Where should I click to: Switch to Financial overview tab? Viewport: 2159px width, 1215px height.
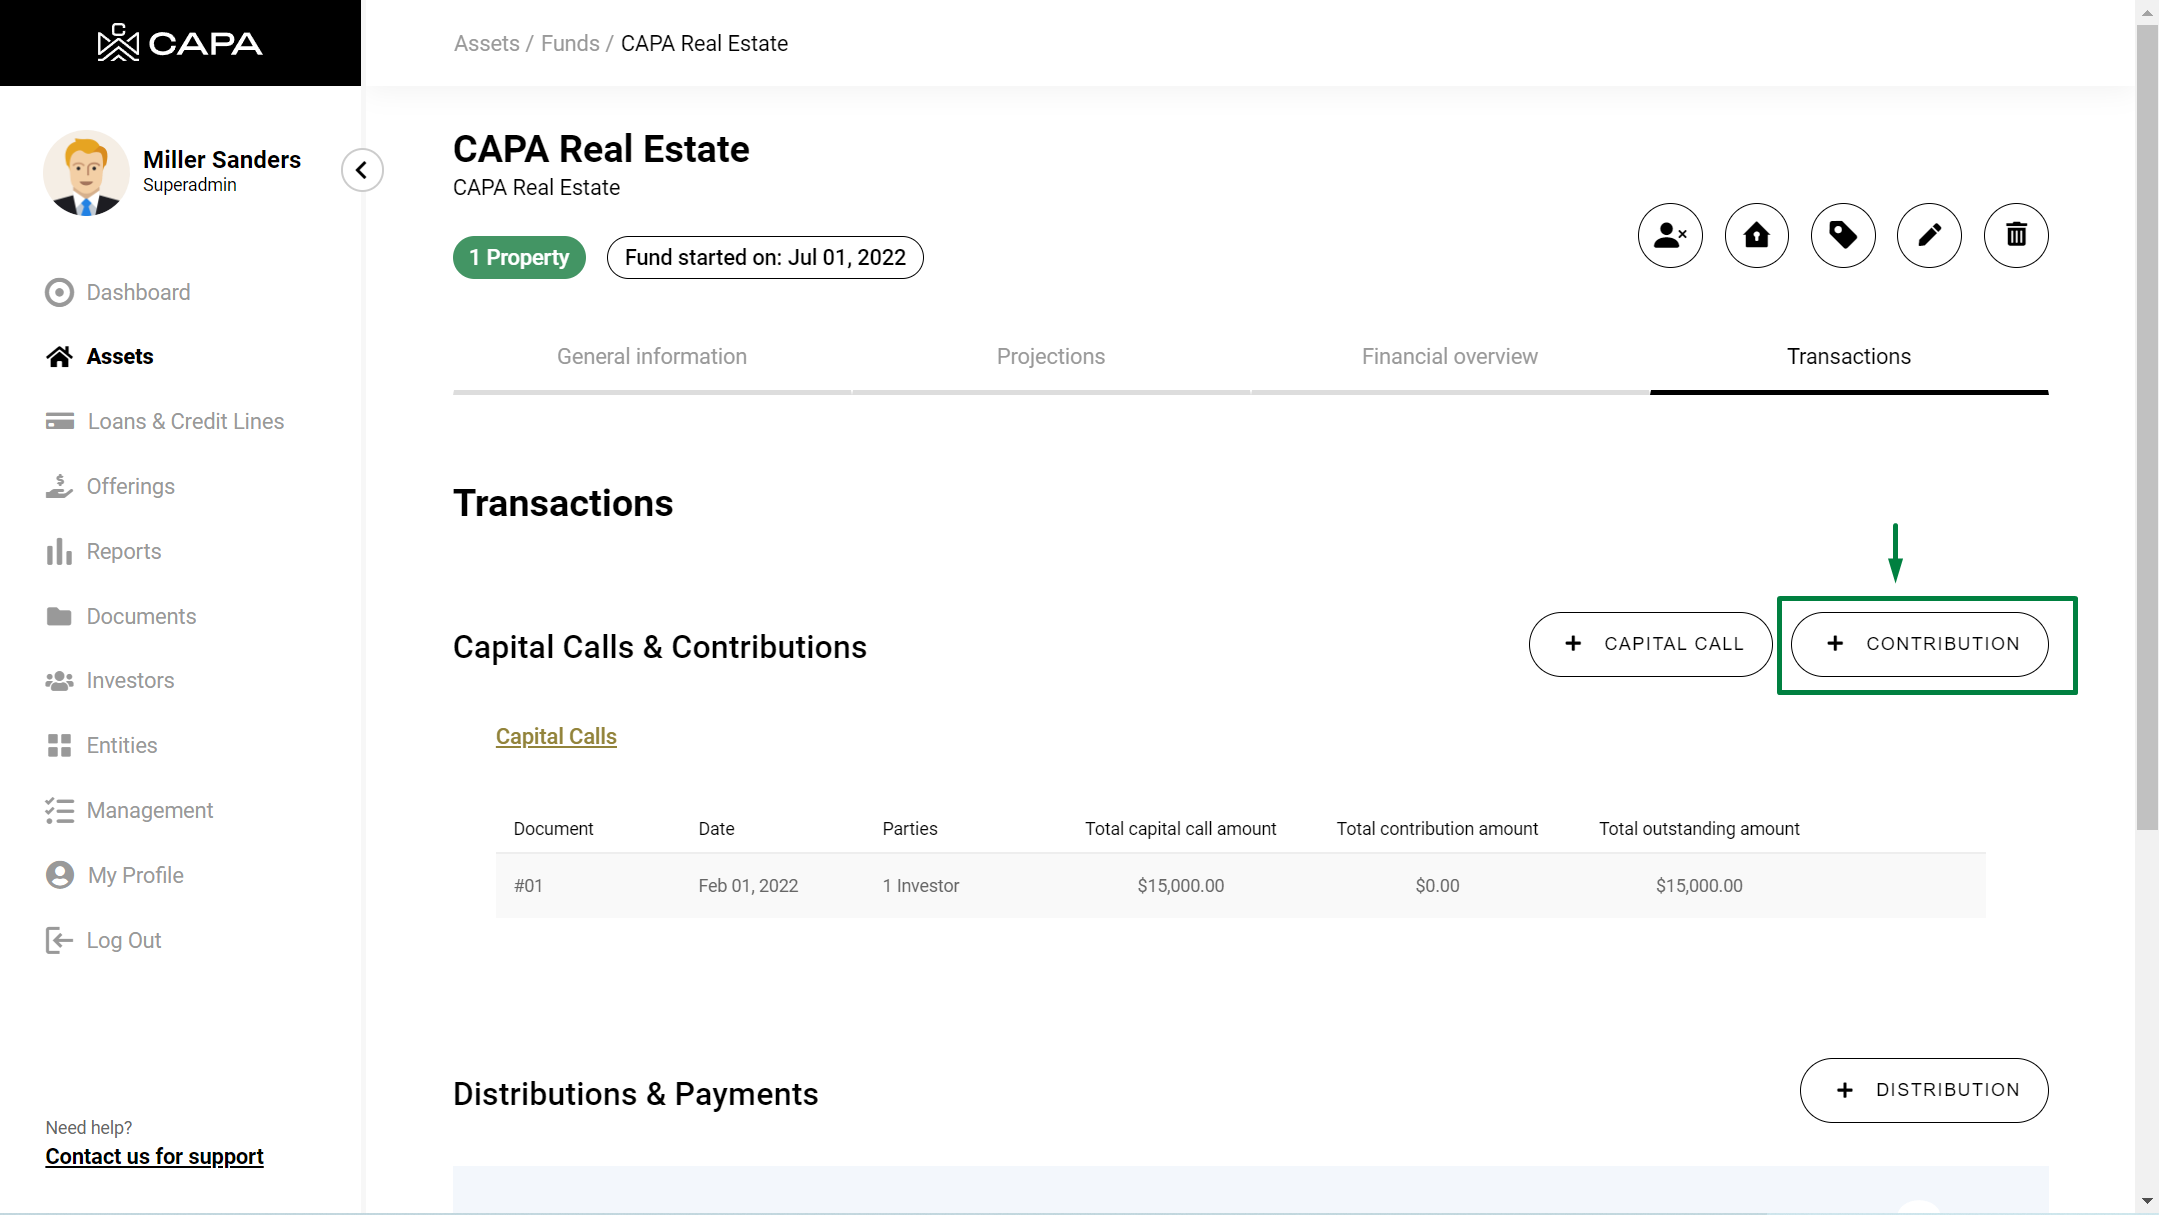pyautogui.click(x=1449, y=357)
